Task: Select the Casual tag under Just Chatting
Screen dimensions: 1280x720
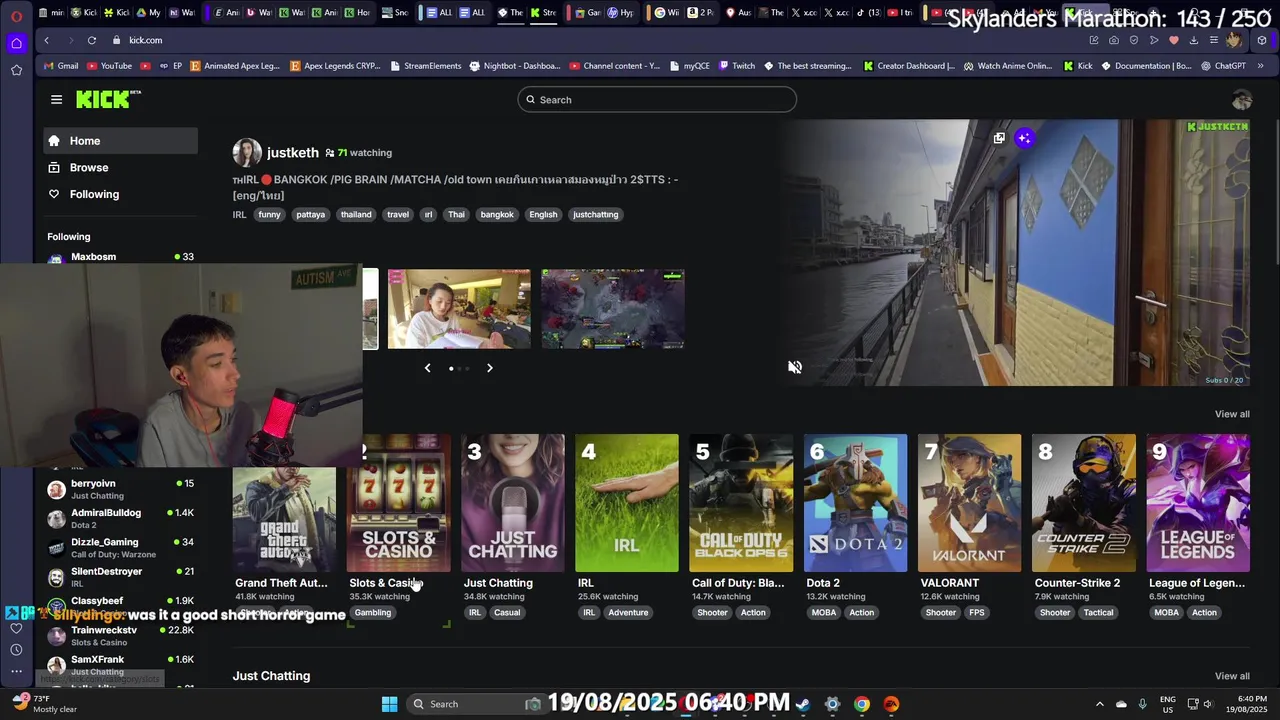Action: click(507, 612)
